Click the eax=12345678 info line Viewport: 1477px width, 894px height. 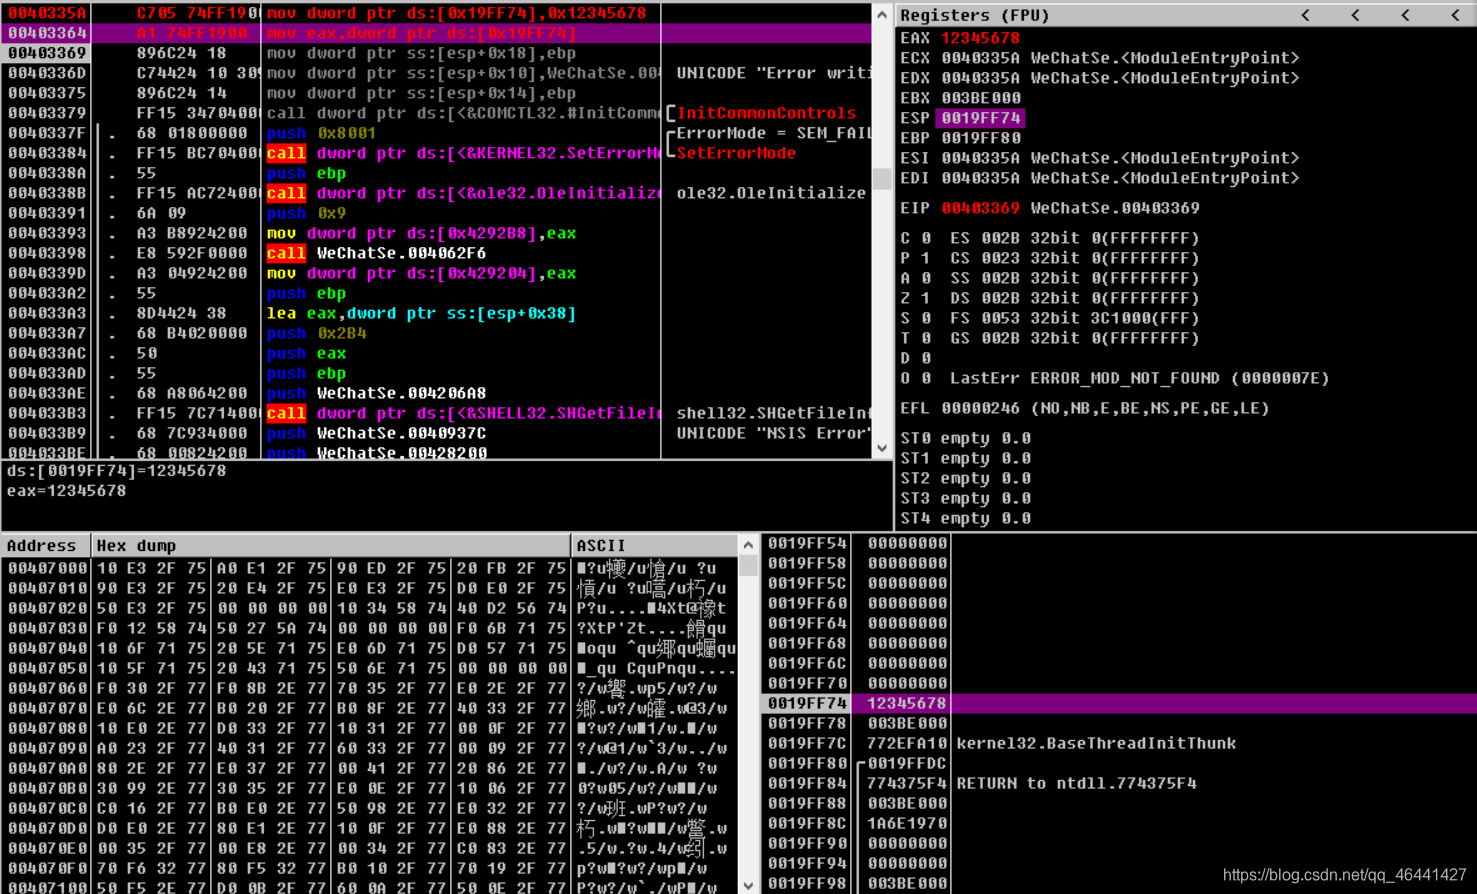66,491
